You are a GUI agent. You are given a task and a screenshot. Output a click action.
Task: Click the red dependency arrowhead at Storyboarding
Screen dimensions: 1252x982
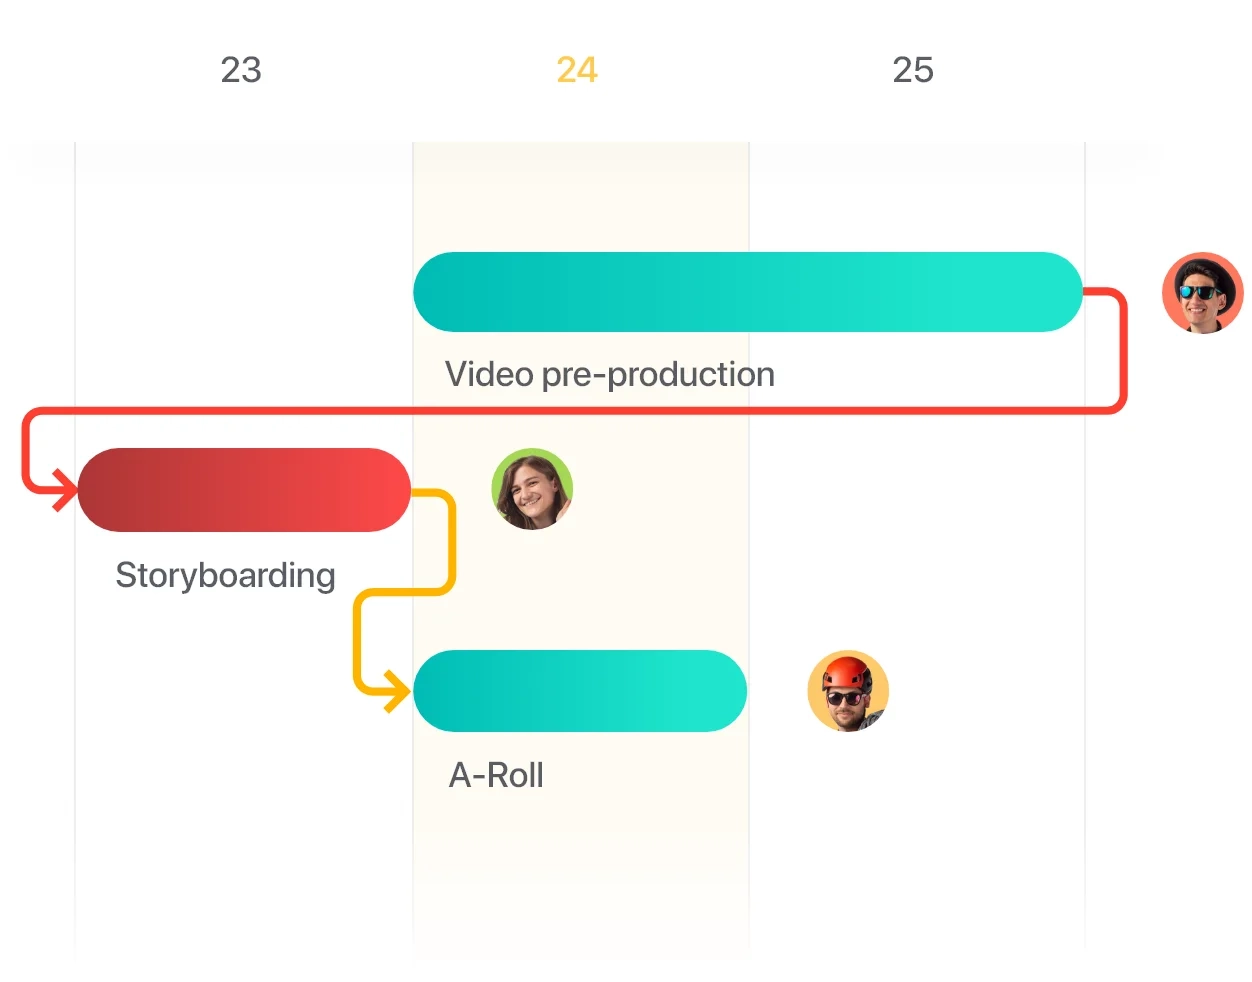coord(66,490)
